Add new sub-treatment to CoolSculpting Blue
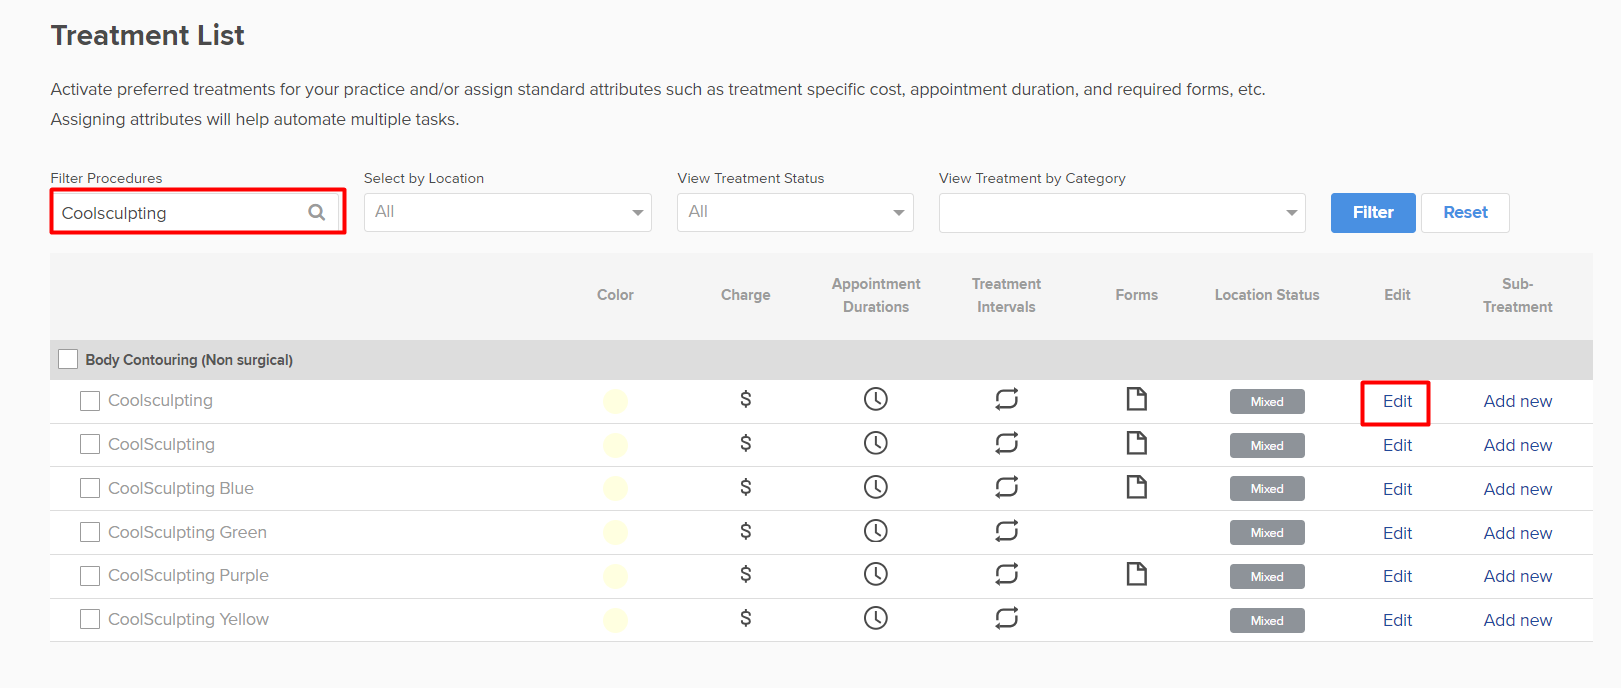 tap(1518, 489)
